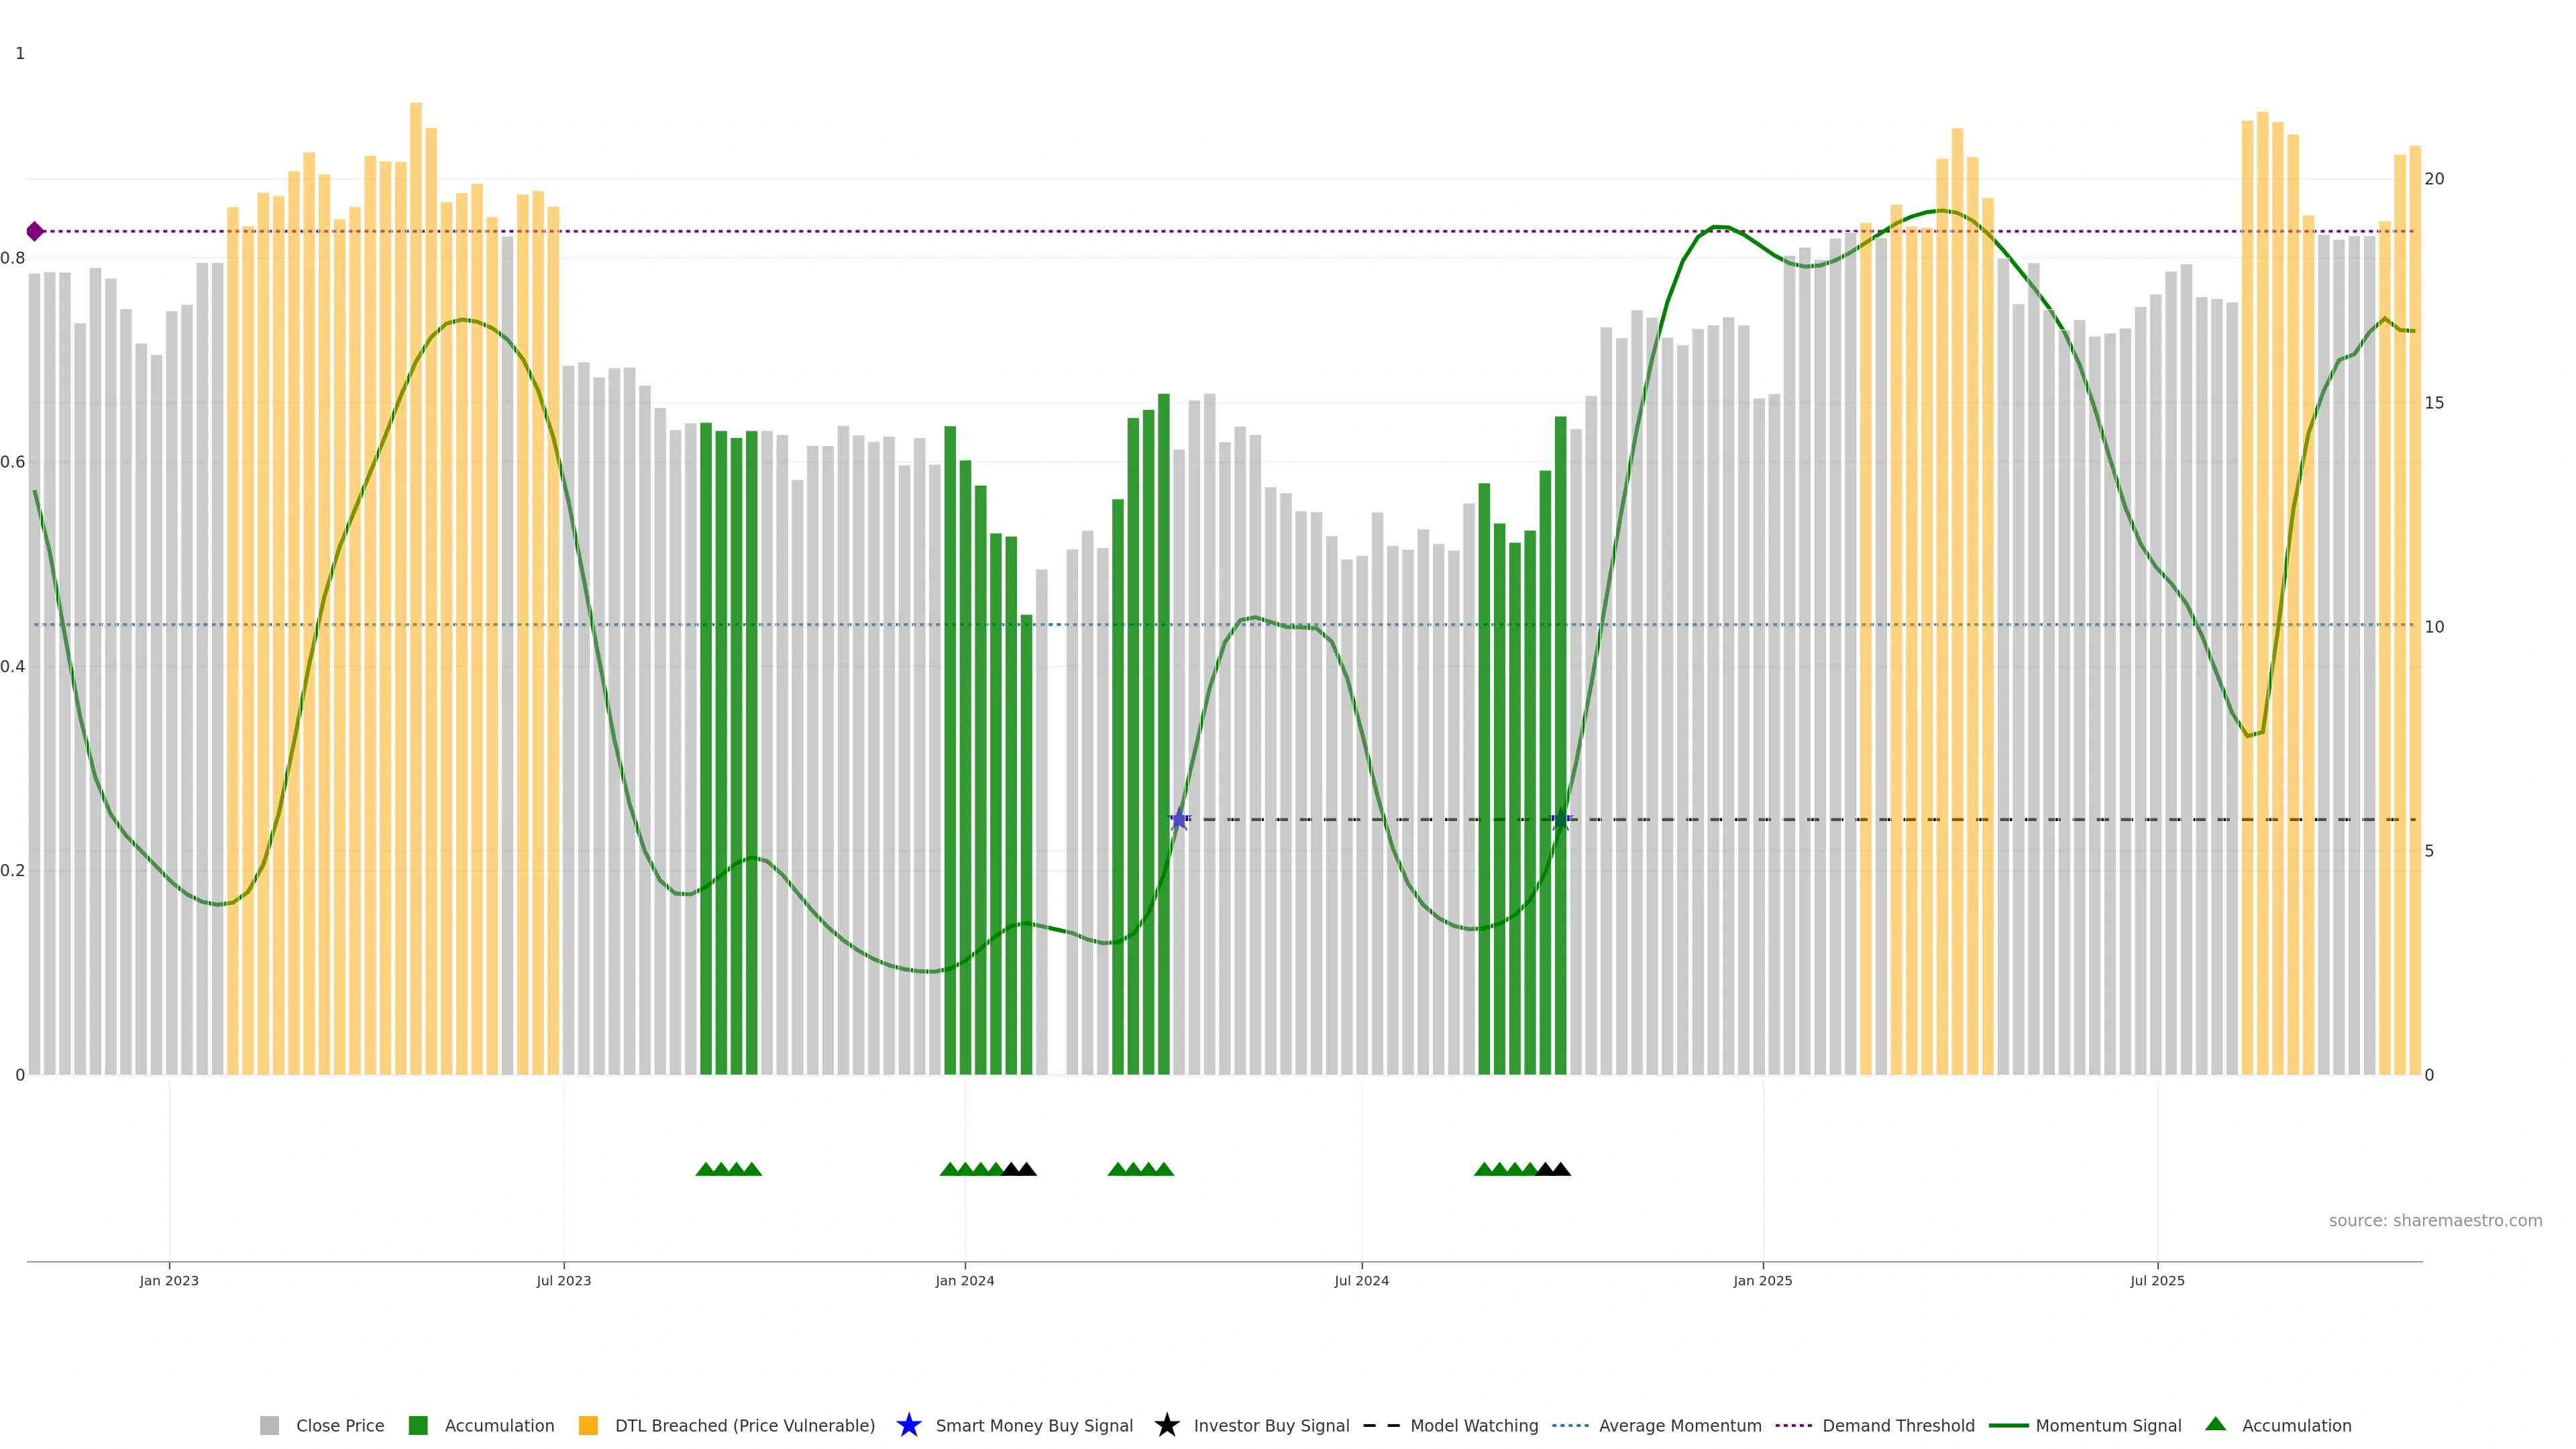Click the green Accumulation legend square

tap(418, 1425)
